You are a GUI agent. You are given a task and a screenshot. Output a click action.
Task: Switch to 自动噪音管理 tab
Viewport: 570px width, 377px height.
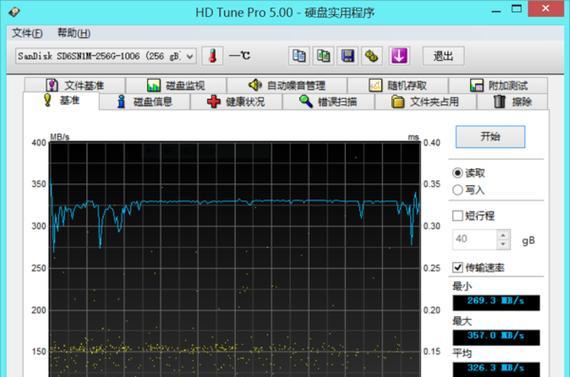click(287, 85)
